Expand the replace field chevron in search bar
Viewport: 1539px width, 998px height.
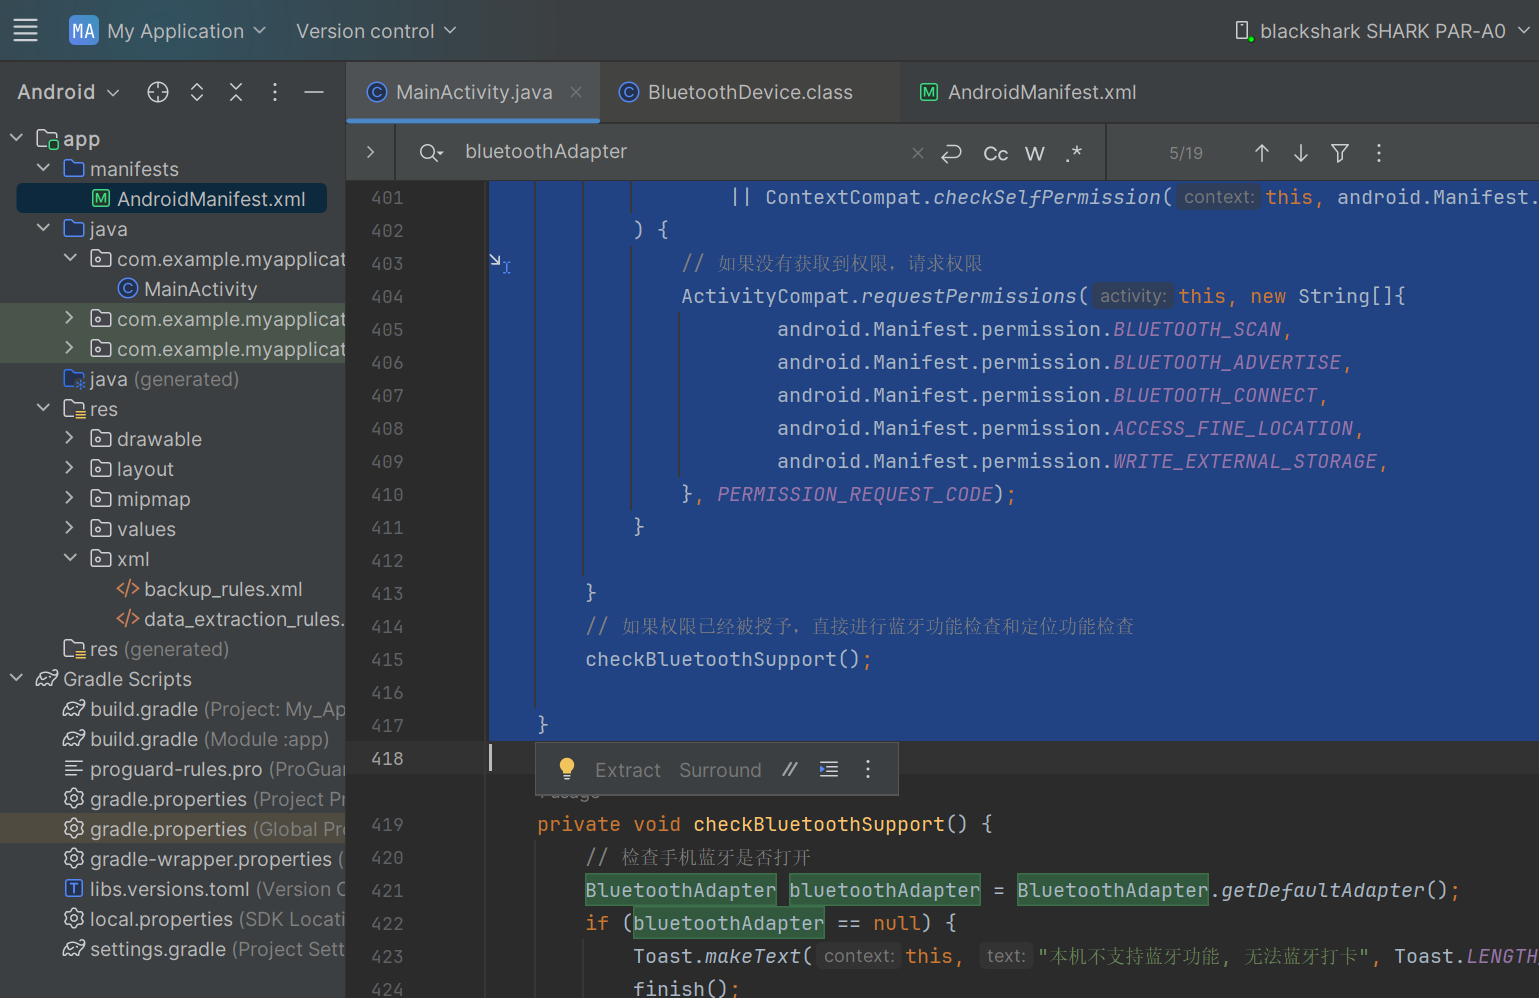(370, 152)
